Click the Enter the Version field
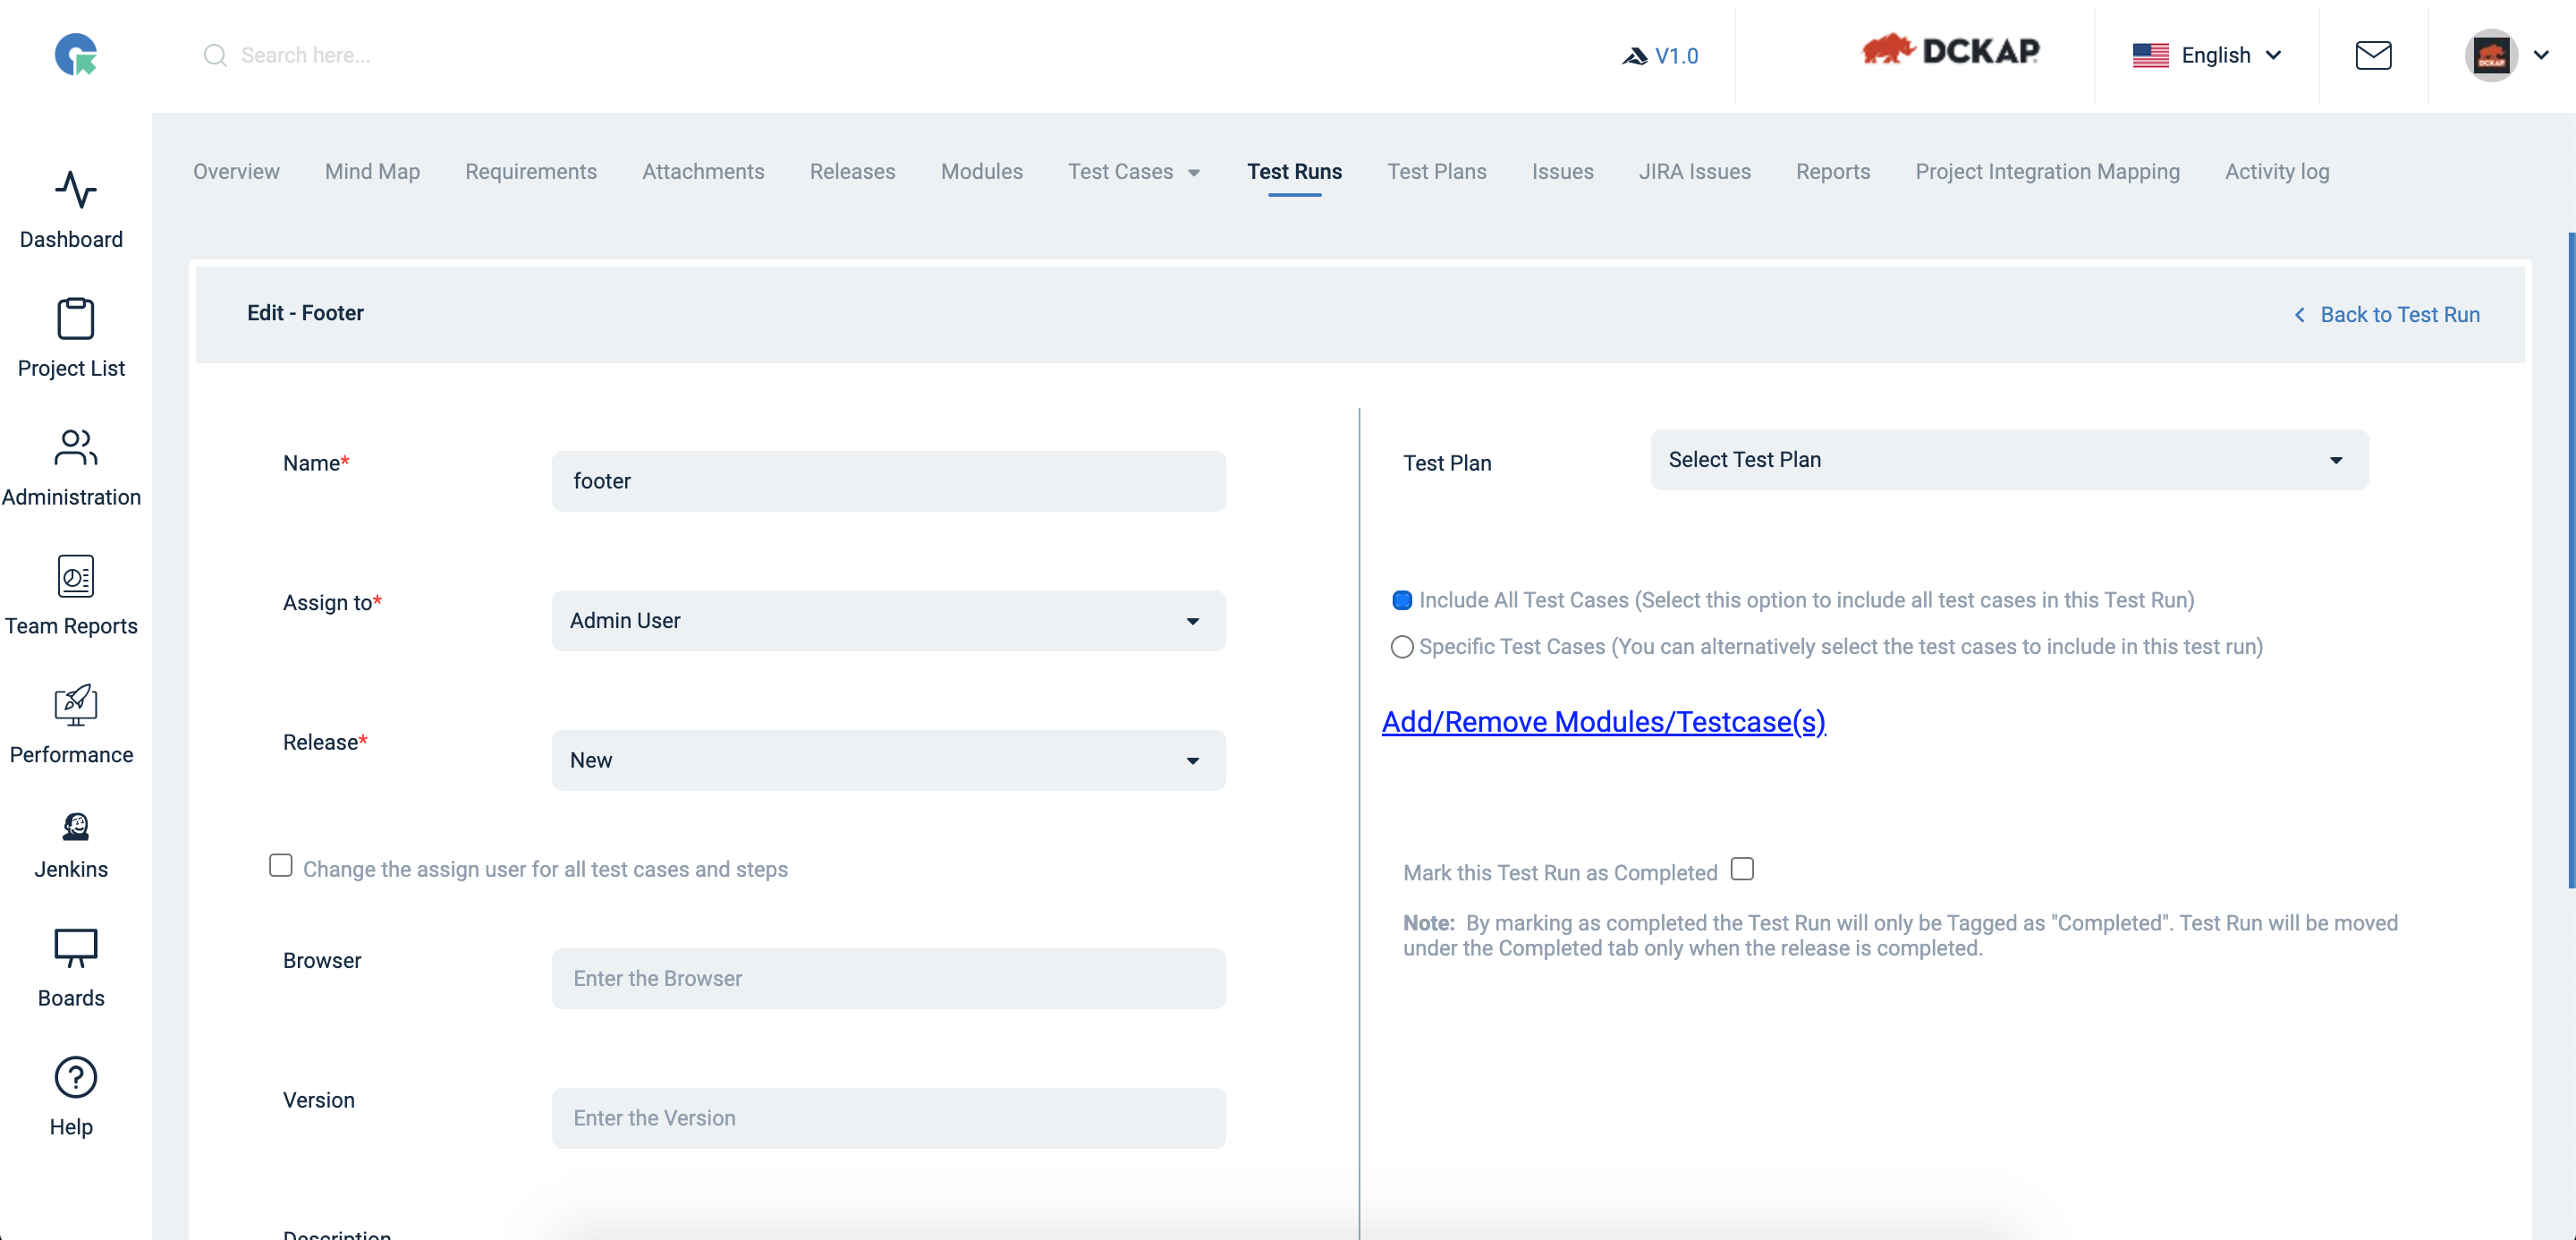The image size is (2576, 1240). point(888,1119)
